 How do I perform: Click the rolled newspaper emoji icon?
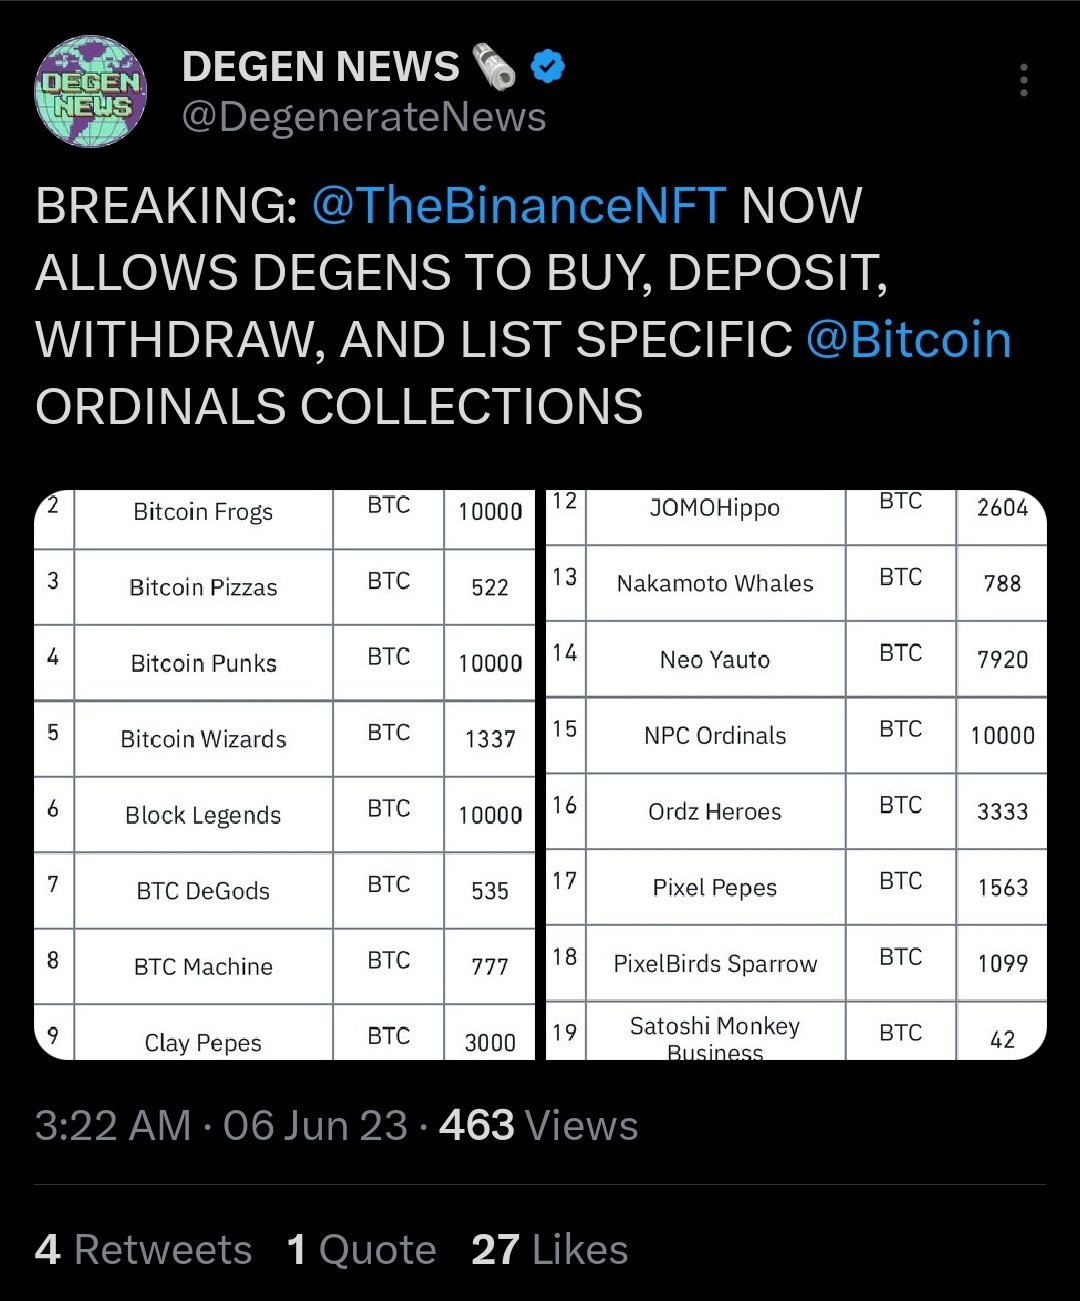coord(493,67)
